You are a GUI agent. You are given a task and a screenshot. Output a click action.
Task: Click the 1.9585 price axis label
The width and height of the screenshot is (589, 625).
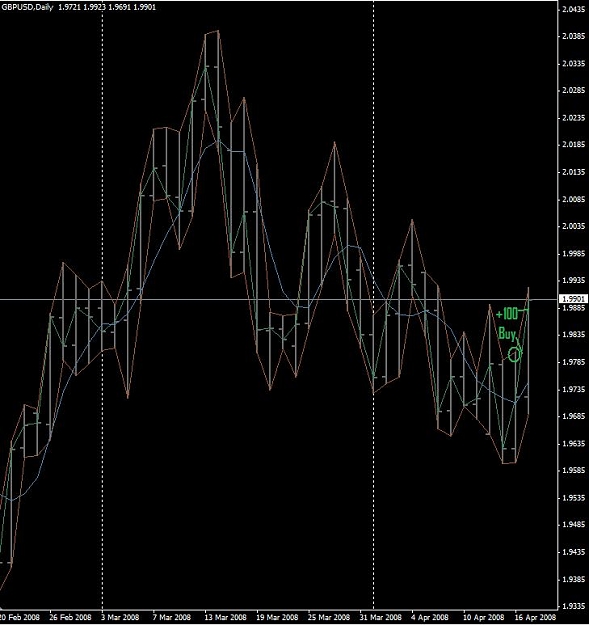pyautogui.click(x=574, y=471)
